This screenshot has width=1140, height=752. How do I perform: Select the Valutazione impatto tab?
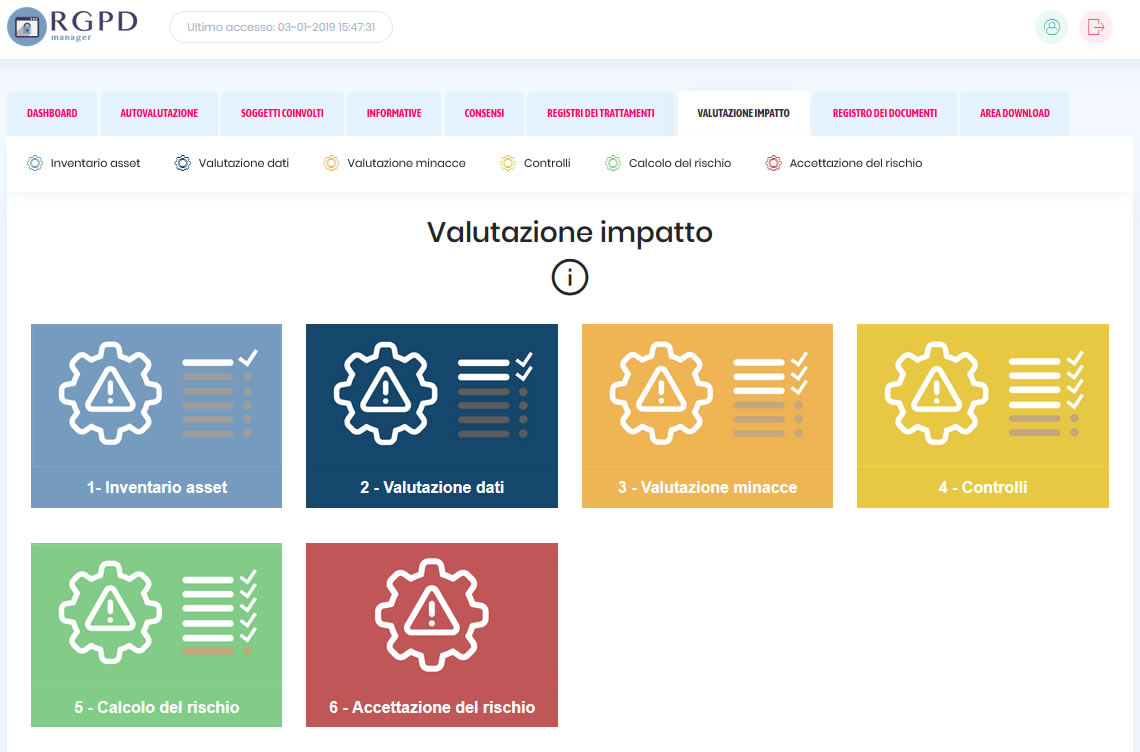pyautogui.click(x=743, y=113)
